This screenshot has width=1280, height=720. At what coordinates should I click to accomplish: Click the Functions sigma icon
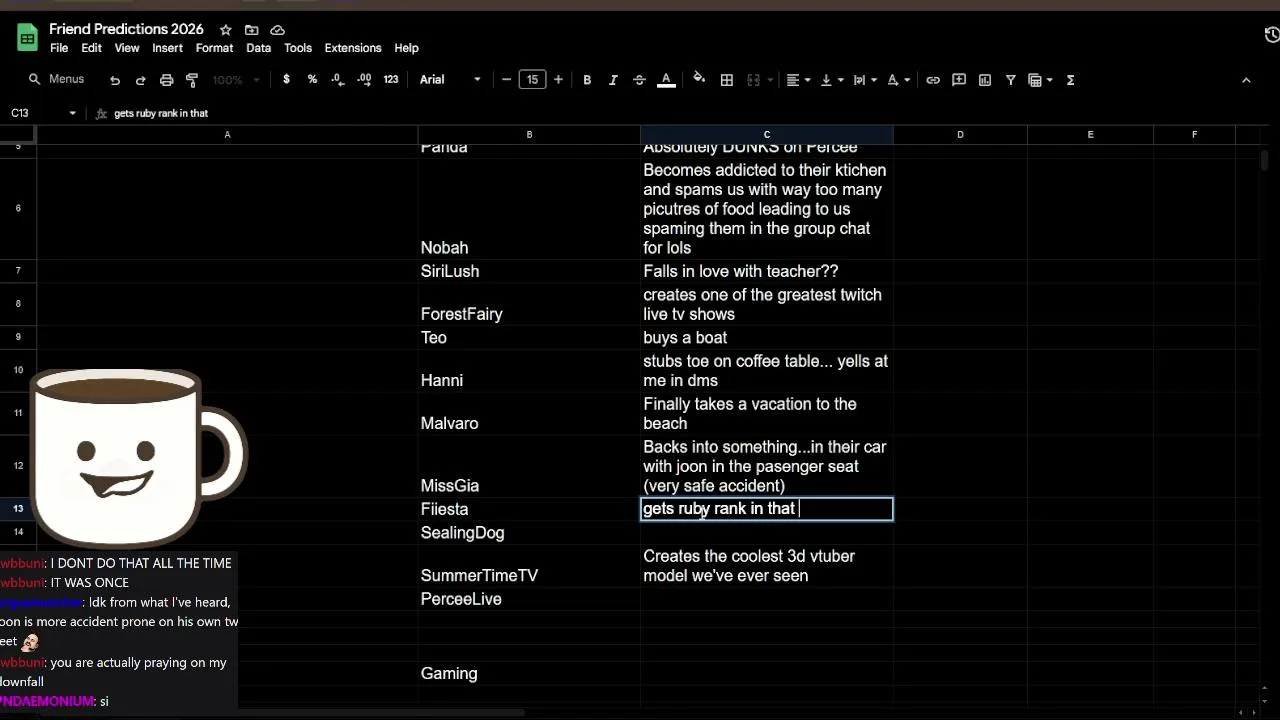[x=1070, y=80]
